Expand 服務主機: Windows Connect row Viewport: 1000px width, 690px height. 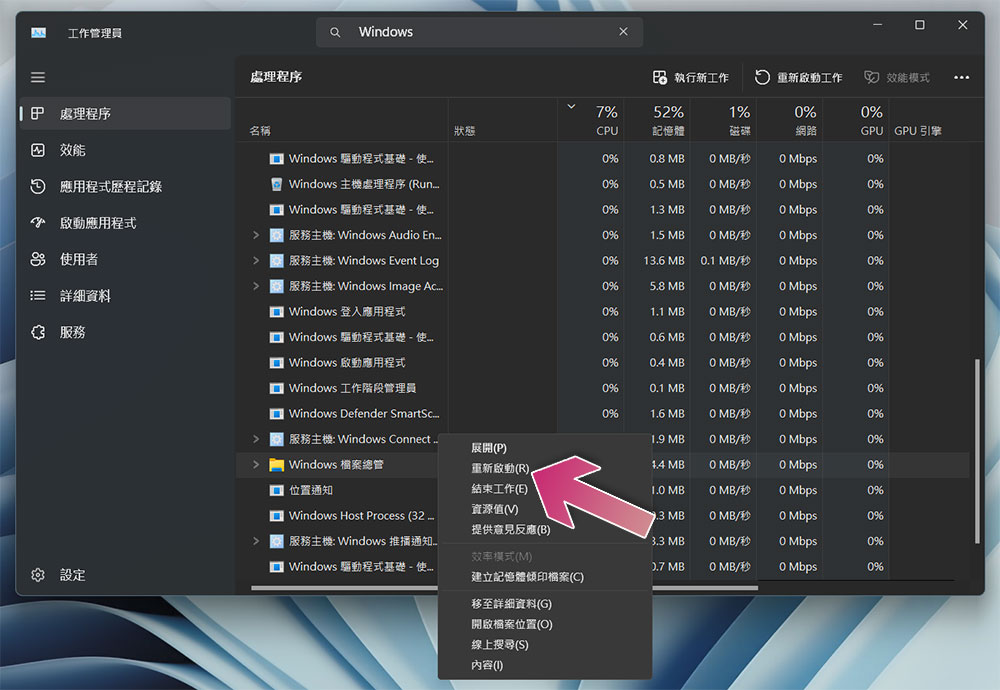(x=256, y=439)
